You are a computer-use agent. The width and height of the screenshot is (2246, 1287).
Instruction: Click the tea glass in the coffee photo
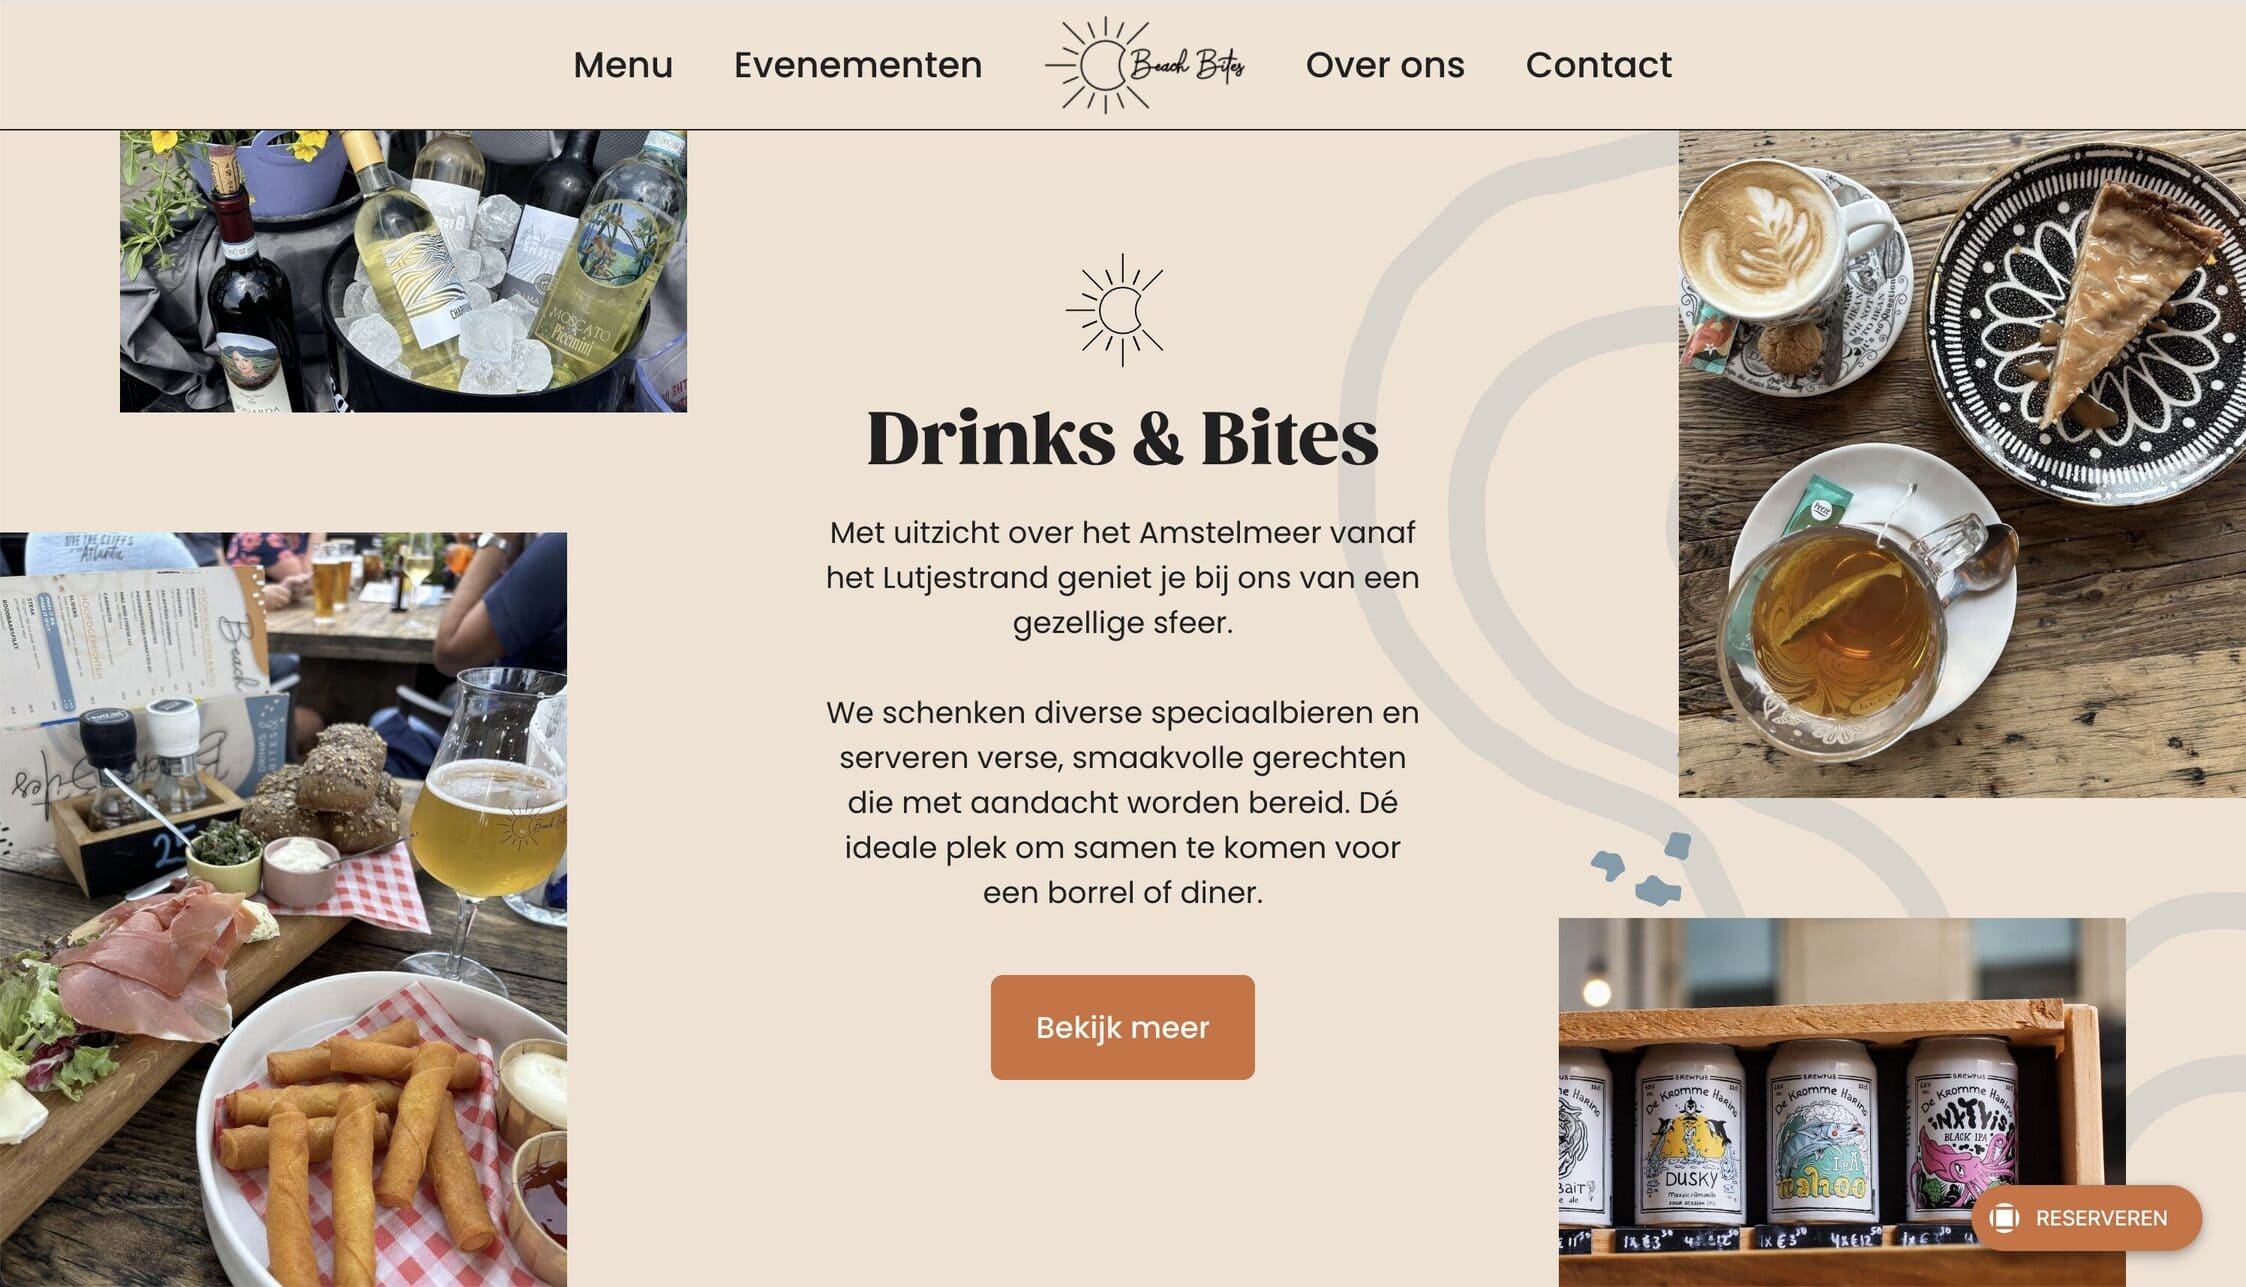click(x=1850, y=630)
